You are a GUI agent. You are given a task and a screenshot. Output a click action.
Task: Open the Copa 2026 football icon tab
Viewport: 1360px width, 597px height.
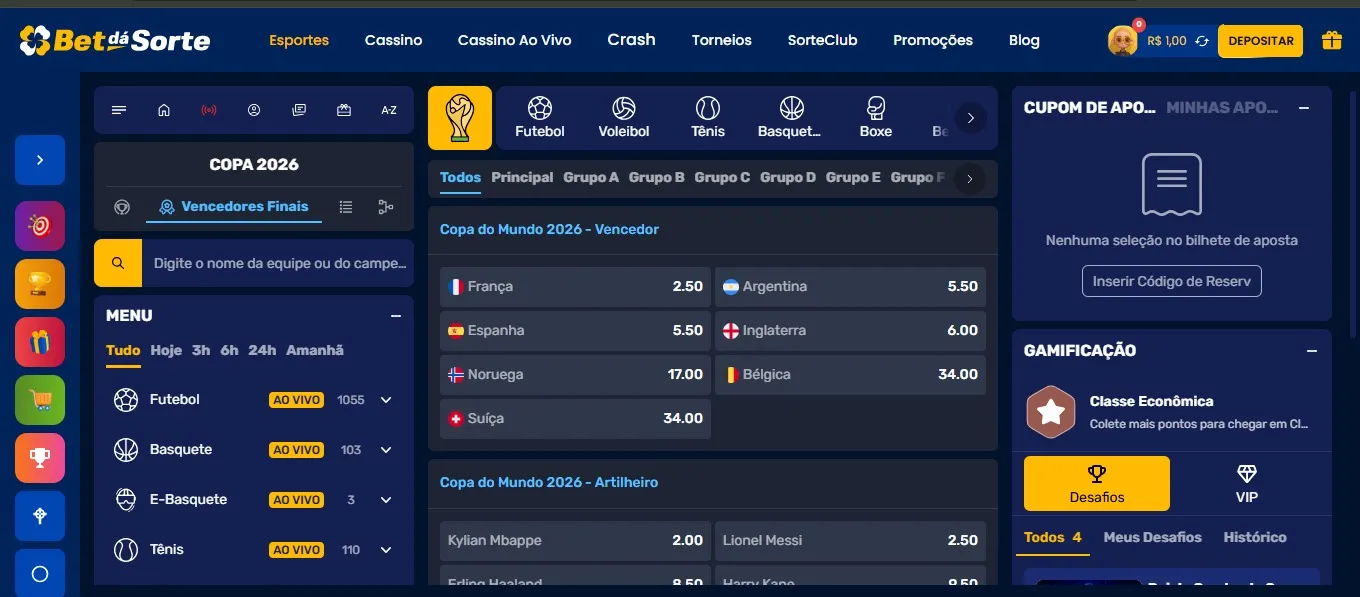coord(122,207)
